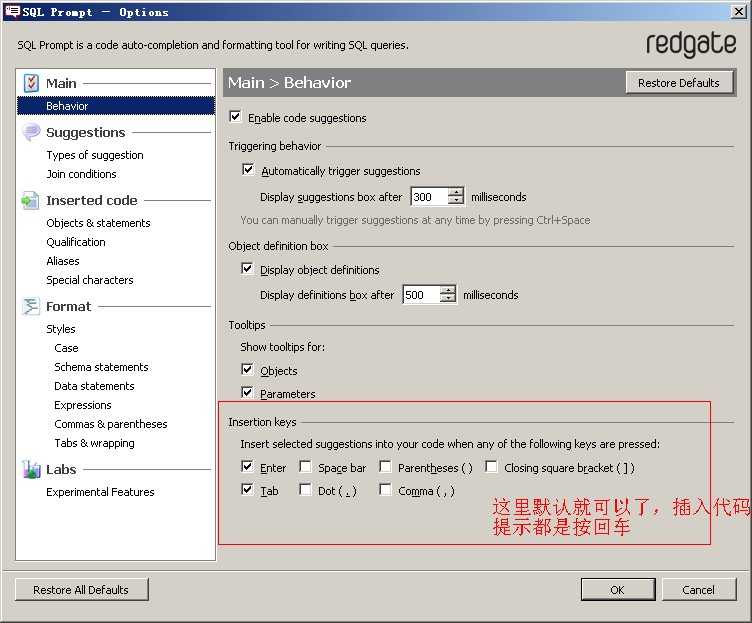The image size is (752, 623).
Task: Open Join conditions page
Action: point(82,174)
